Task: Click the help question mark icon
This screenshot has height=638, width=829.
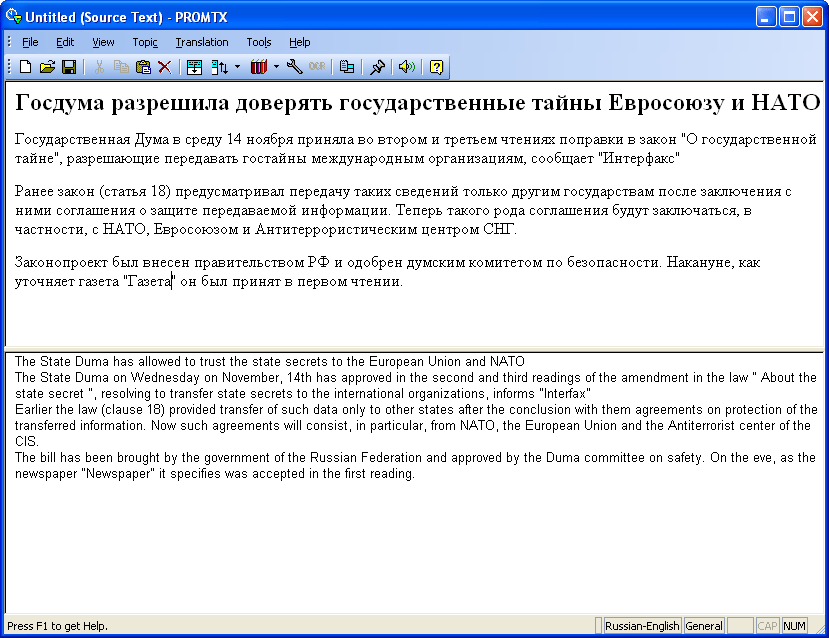Action: coord(436,67)
